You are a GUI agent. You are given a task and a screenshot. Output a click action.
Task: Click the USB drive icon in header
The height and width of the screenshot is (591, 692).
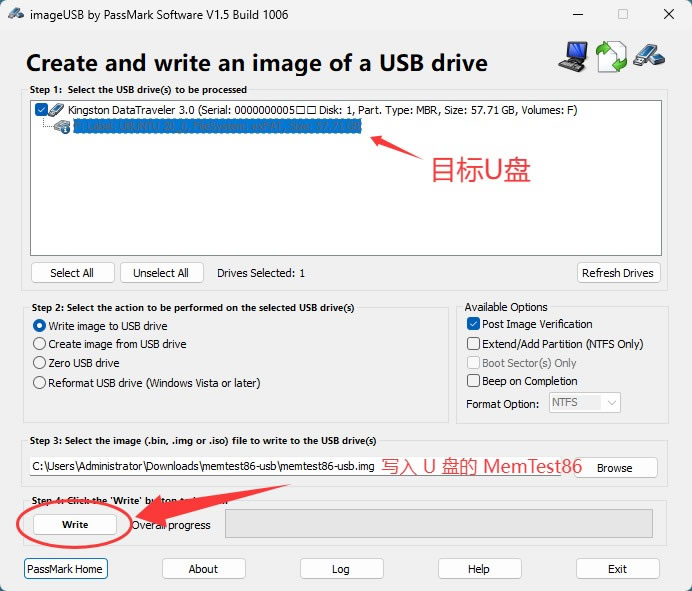649,56
